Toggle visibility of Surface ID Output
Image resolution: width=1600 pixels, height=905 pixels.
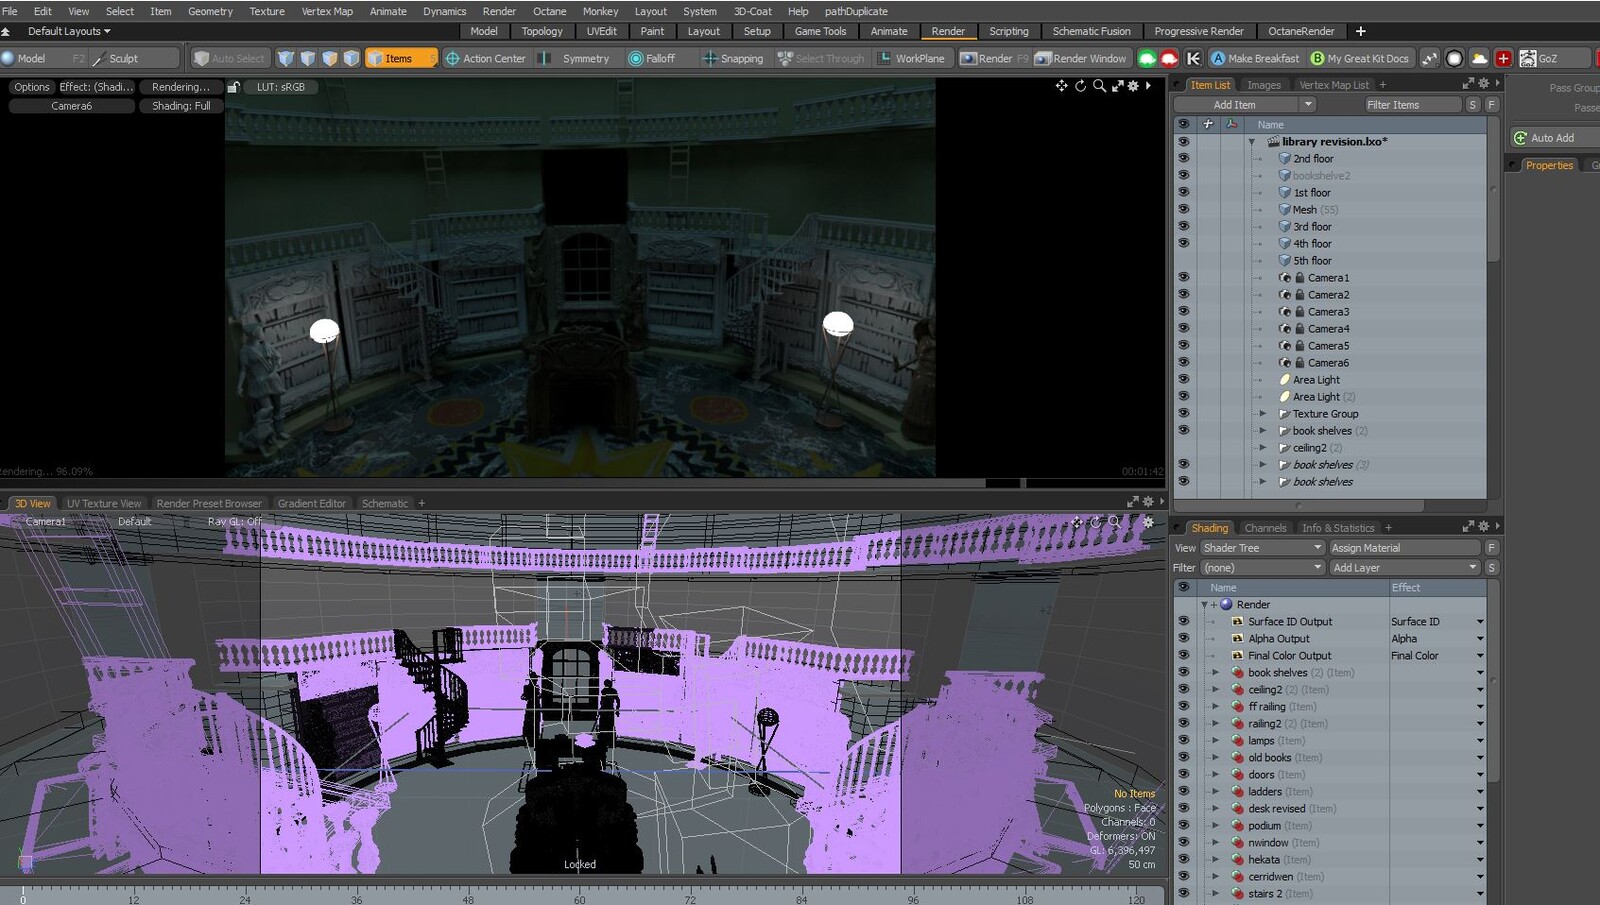coord(1184,621)
